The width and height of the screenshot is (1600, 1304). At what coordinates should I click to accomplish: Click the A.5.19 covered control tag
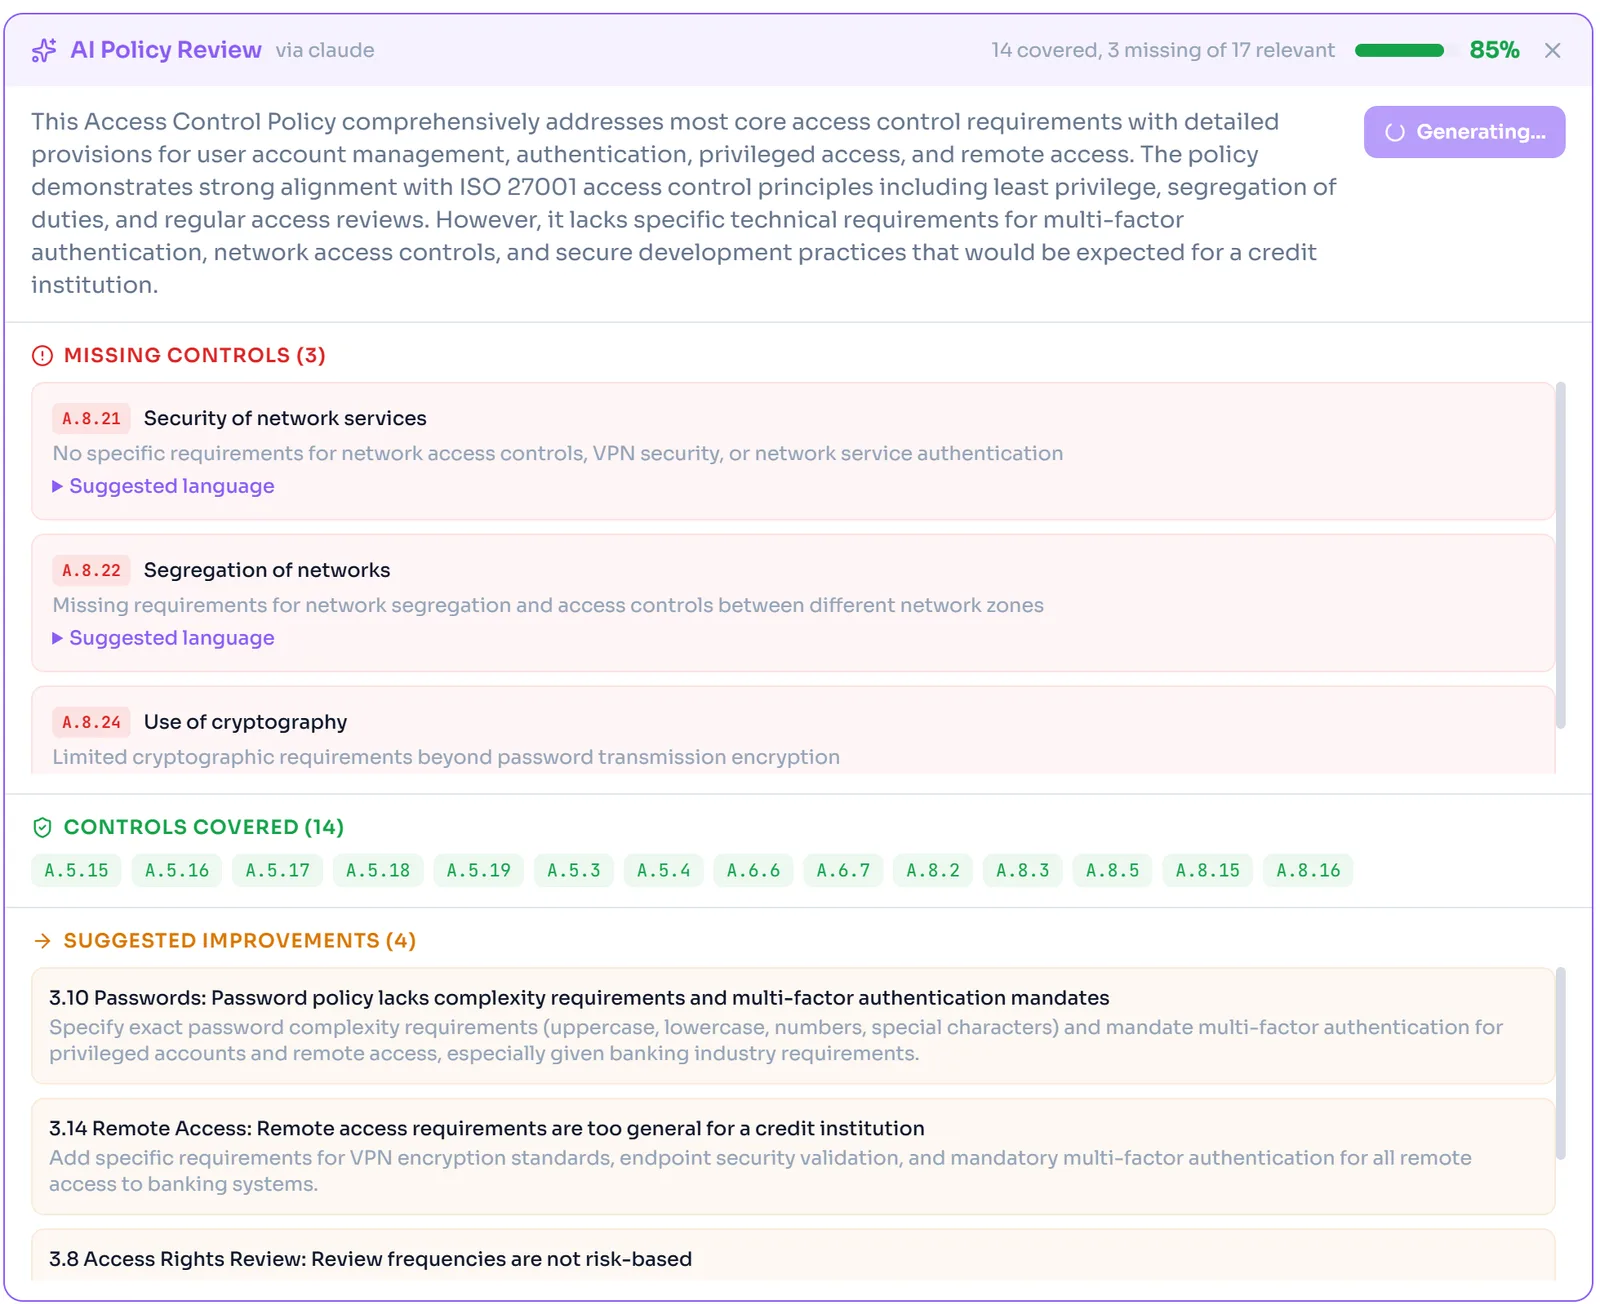pyautogui.click(x=479, y=870)
